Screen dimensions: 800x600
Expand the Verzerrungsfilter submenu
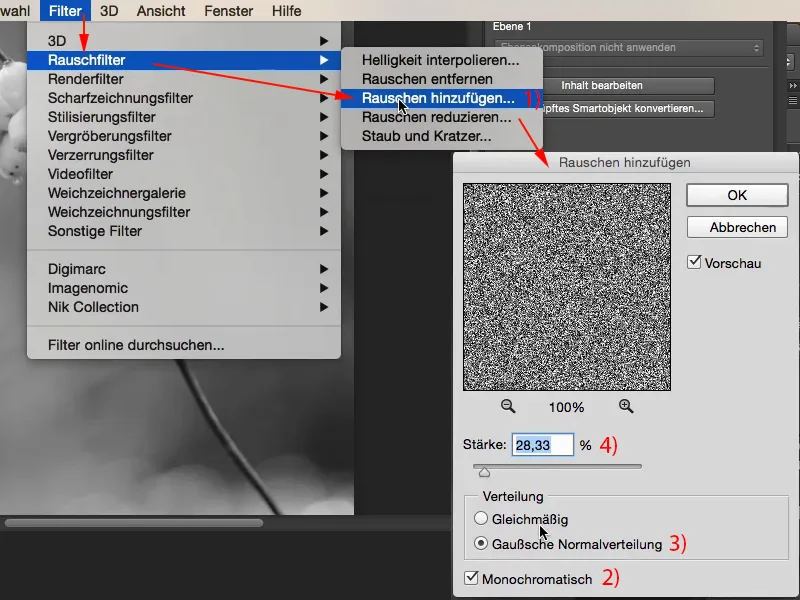click(x=184, y=155)
